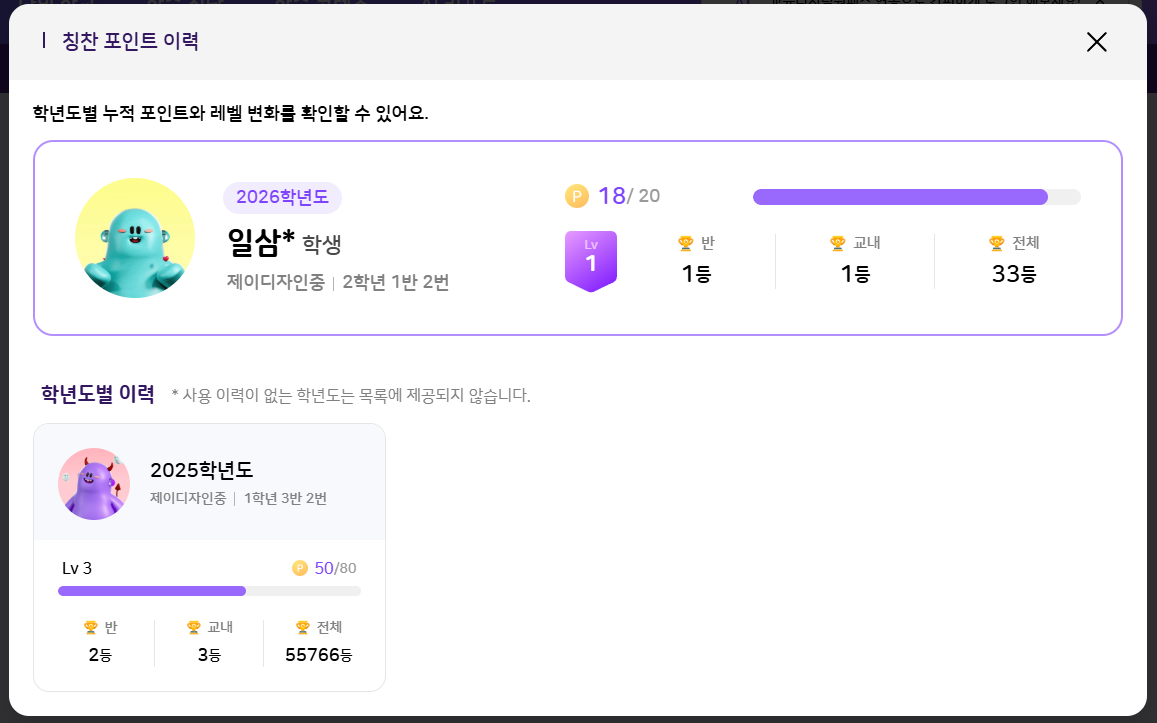Click the purple Lv 1 badge
1157x723 pixels.
coord(591,261)
